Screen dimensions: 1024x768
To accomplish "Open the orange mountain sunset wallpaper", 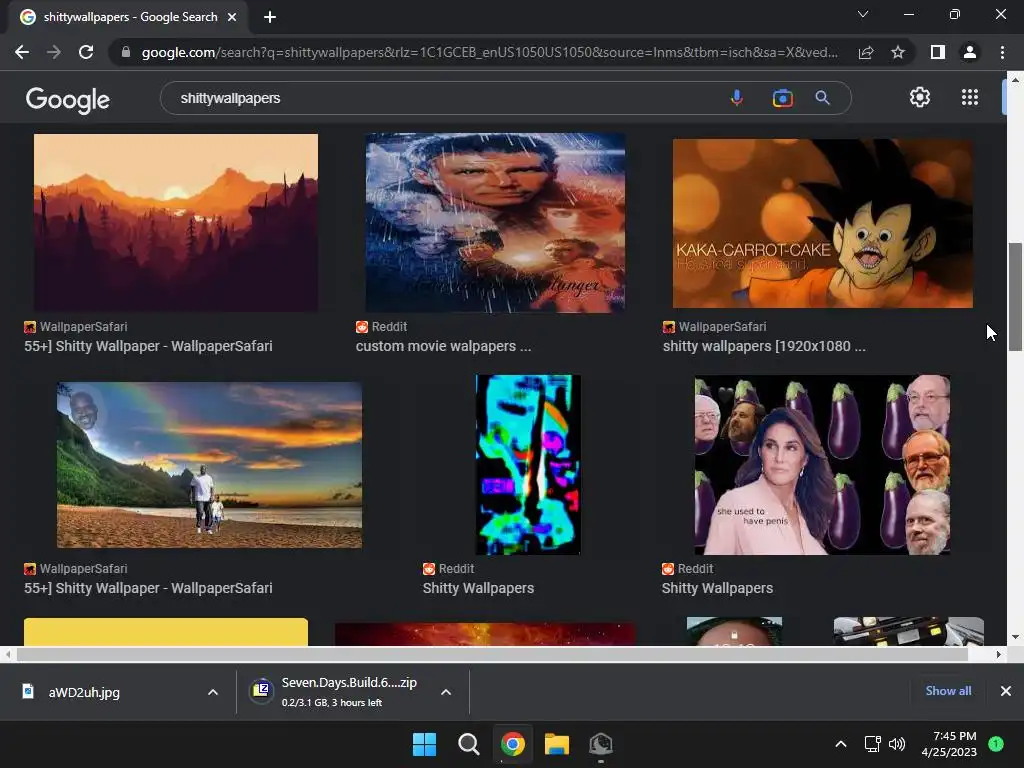I will 176,223.
